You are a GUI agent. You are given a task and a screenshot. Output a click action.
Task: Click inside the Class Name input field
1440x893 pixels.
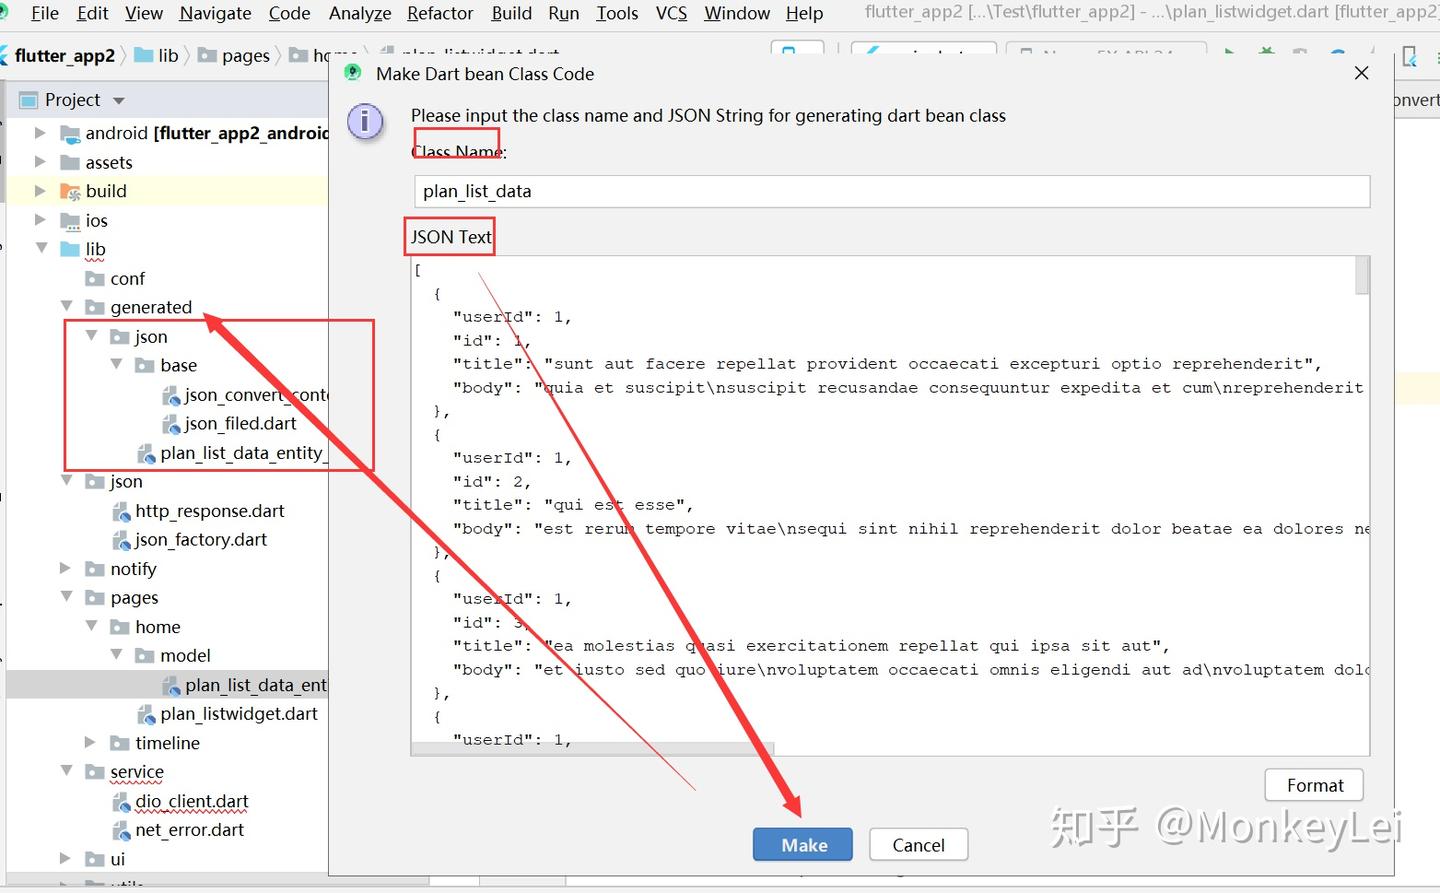pos(892,191)
